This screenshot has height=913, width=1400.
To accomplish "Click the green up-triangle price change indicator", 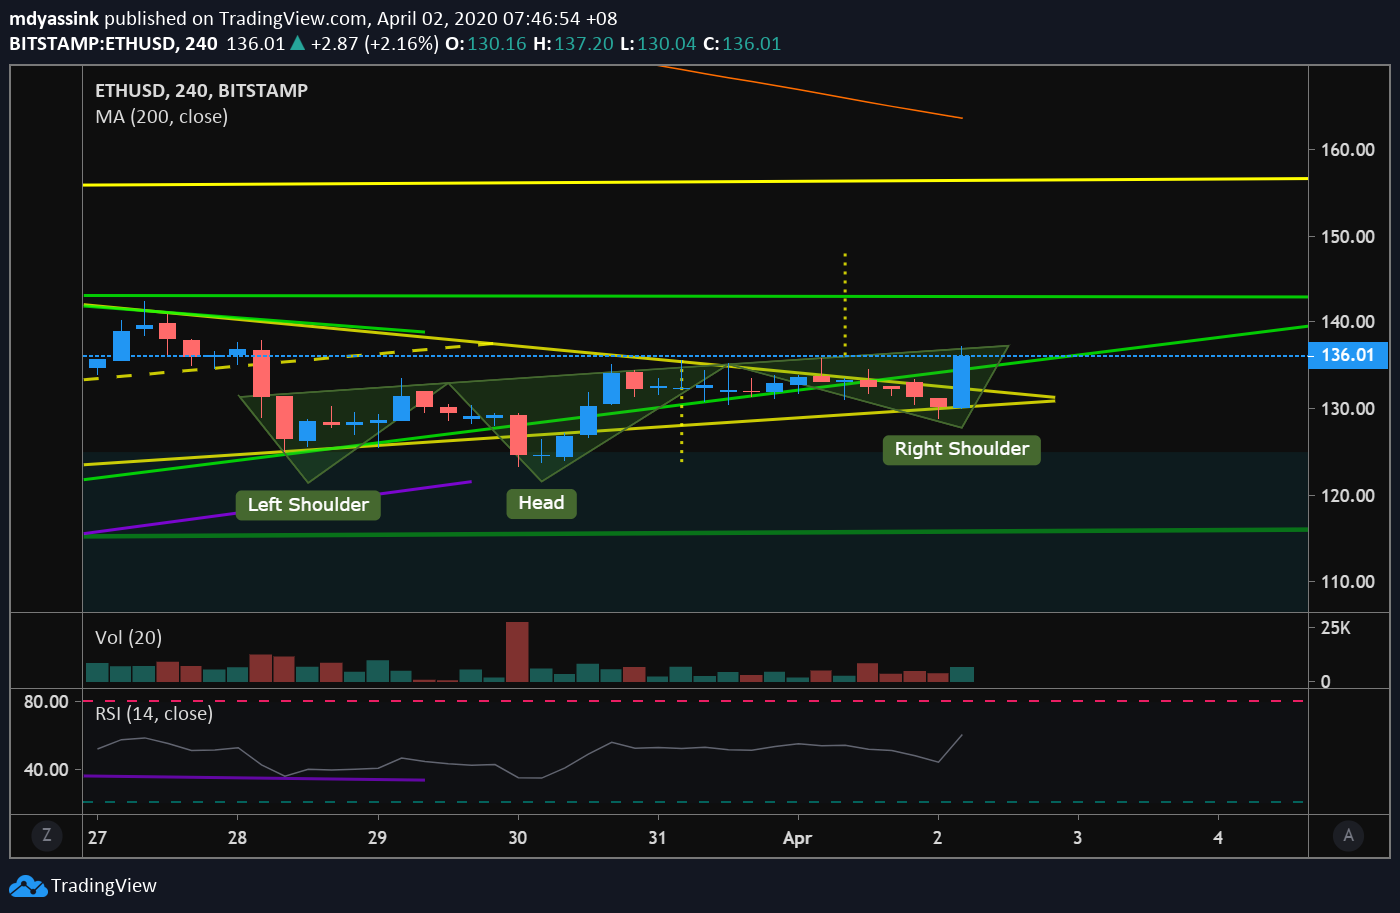I will click(297, 43).
